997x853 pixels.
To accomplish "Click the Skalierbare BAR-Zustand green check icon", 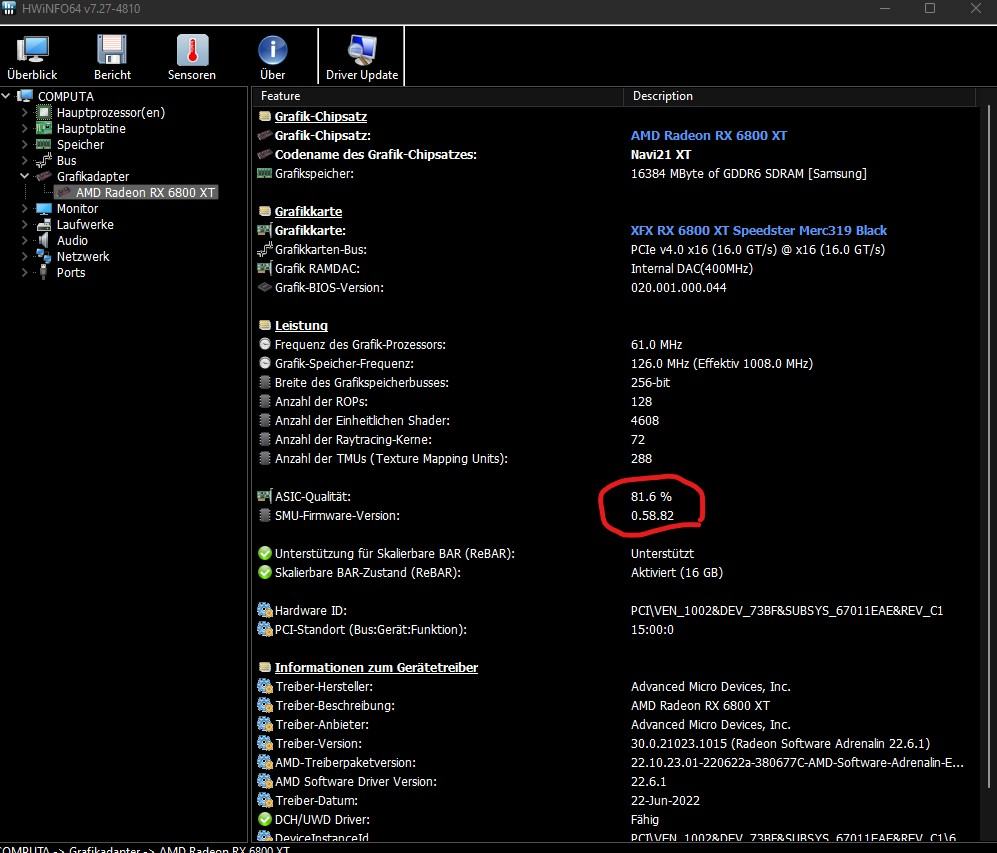I will [x=265, y=572].
